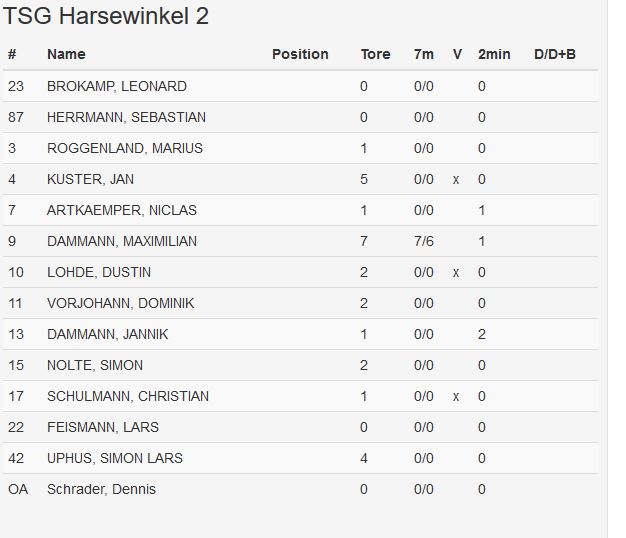626x538 pixels.
Task: Click the 2min column header
Action: point(494,54)
